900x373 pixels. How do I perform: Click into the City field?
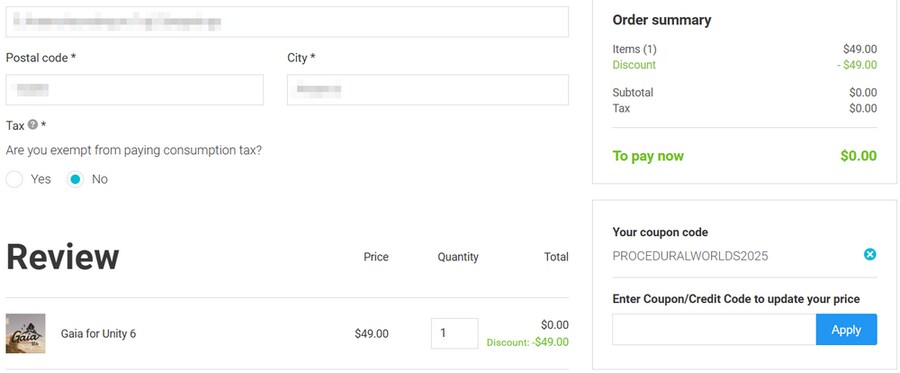pos(428,90)
